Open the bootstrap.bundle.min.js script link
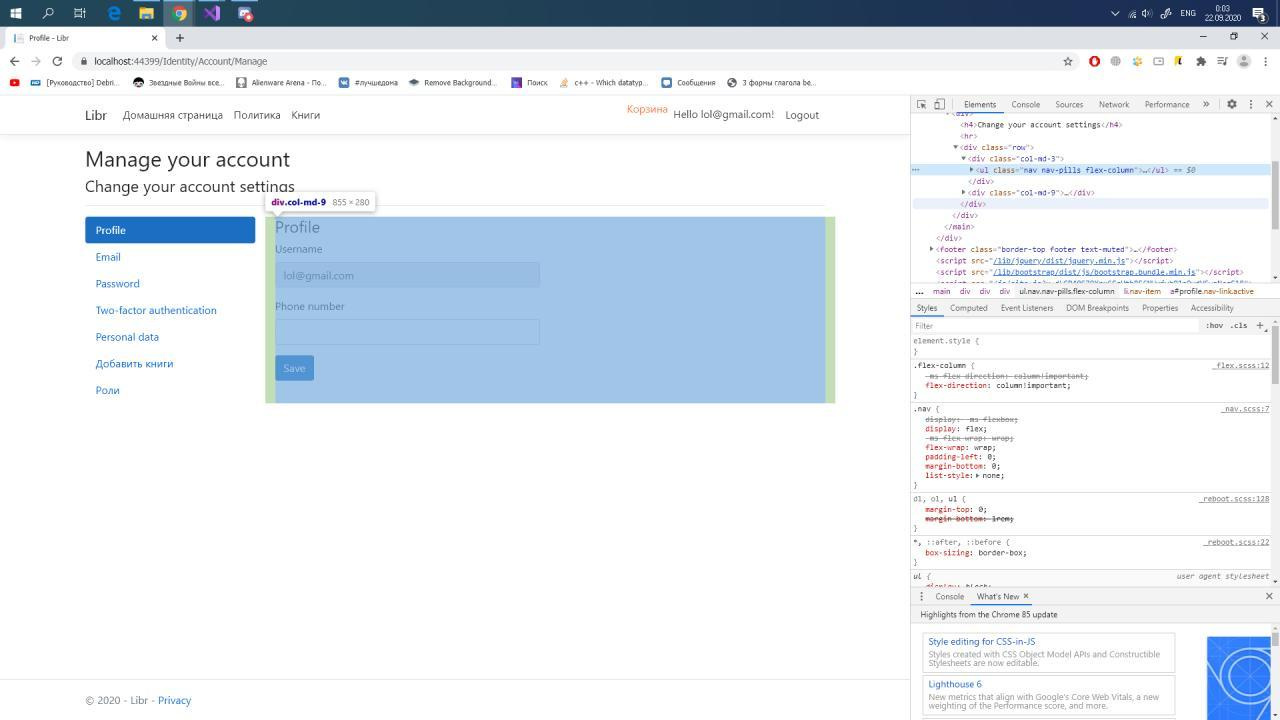1280x720 pixels. 1093,272
